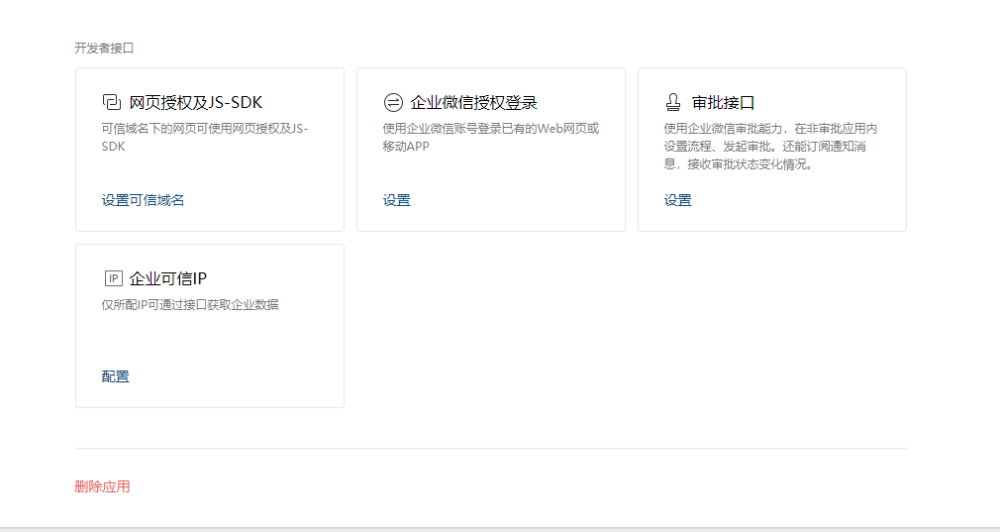The image size is (1000, 532).
Task: Click description 仅所配IP可通过接口获取企业数据
Action: (x=190, y=305)
